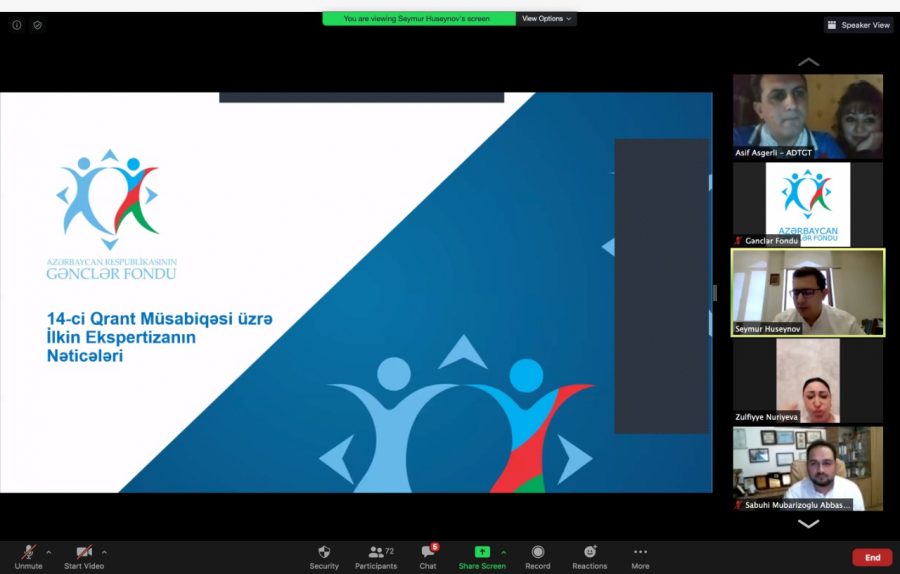Open share screen options arrow
Screen dimensions: 900x574
[x=503, y=552]
